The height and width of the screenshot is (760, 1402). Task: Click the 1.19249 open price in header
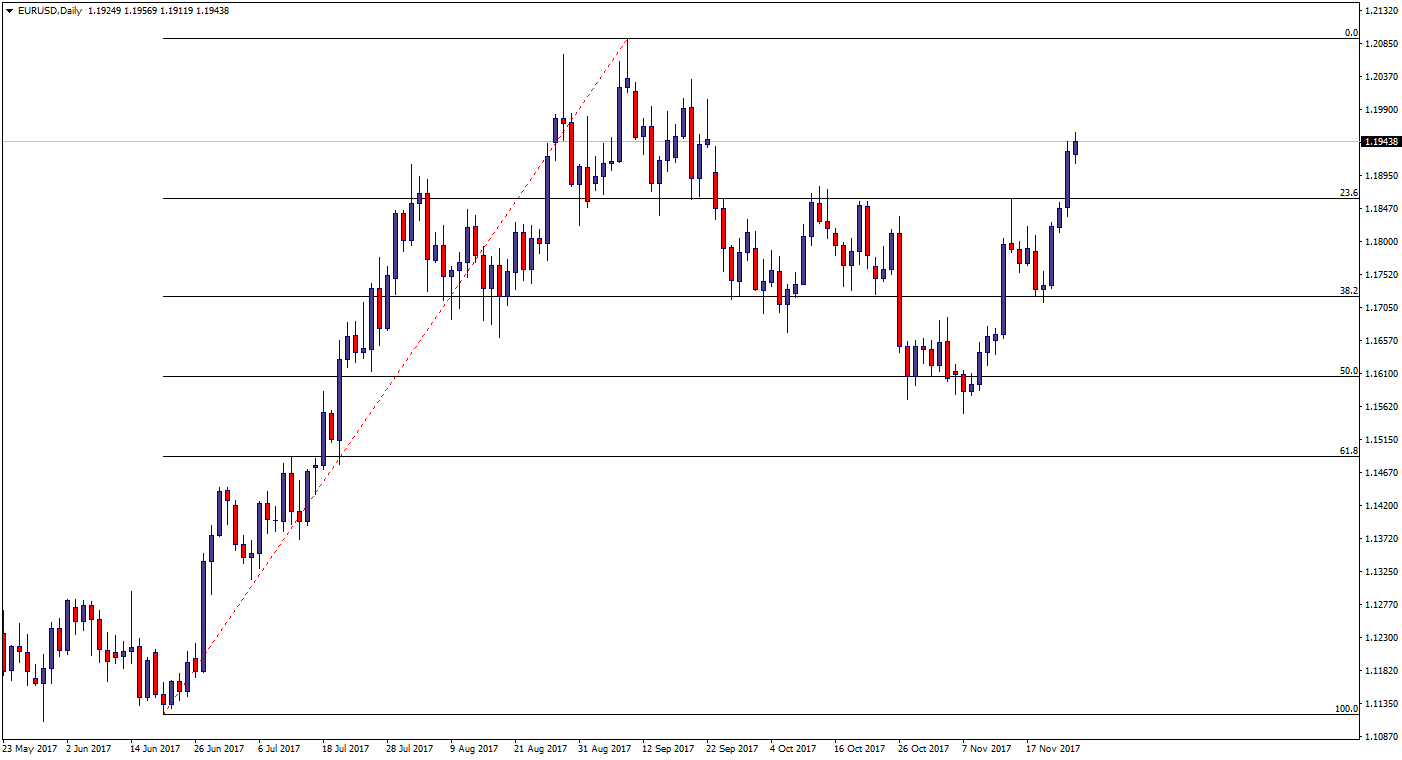click(105, 11)
